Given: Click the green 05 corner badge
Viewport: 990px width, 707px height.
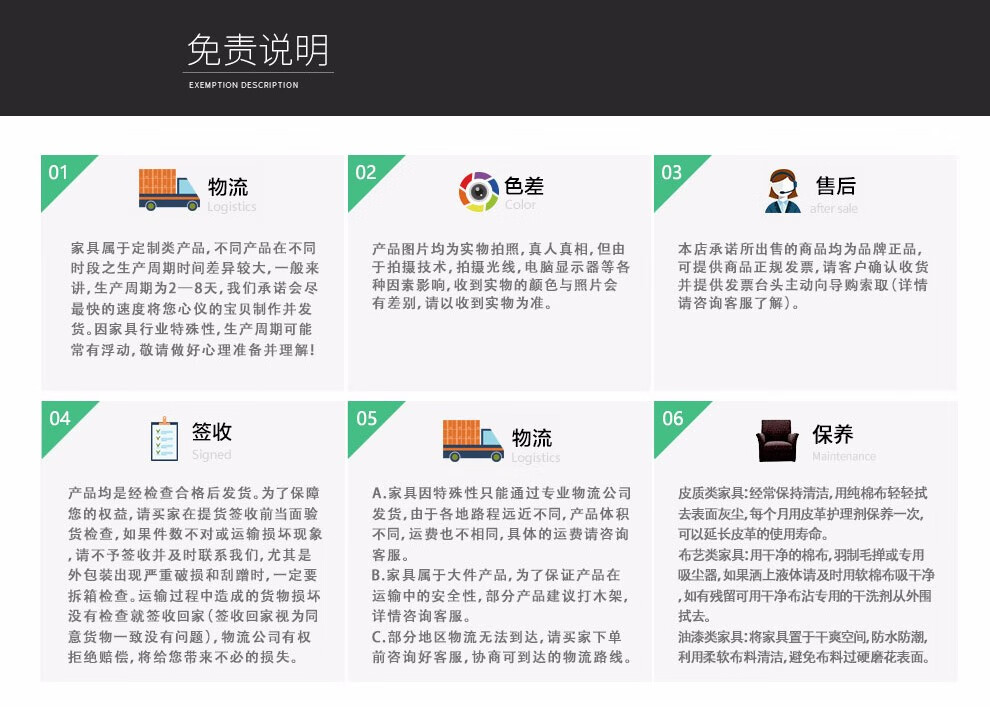Looking at the screenshot, I should click(367, 419).
